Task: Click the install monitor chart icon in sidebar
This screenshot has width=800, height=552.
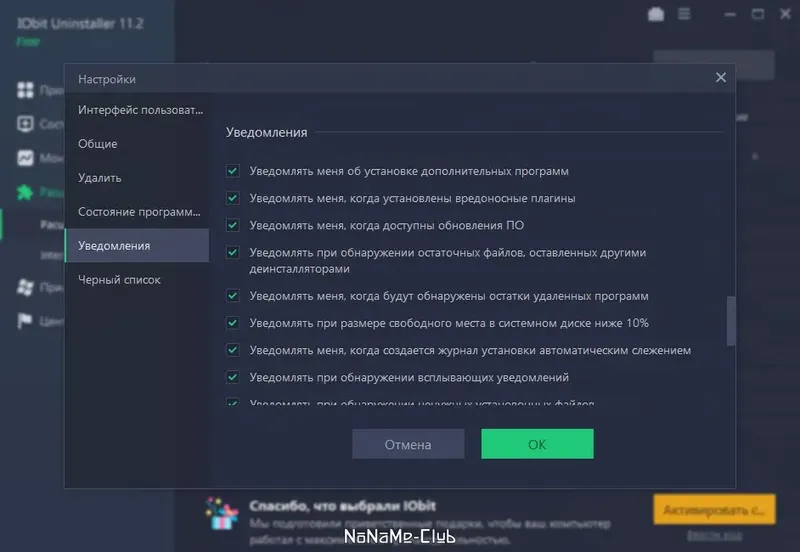Action: tap(25, 158)
